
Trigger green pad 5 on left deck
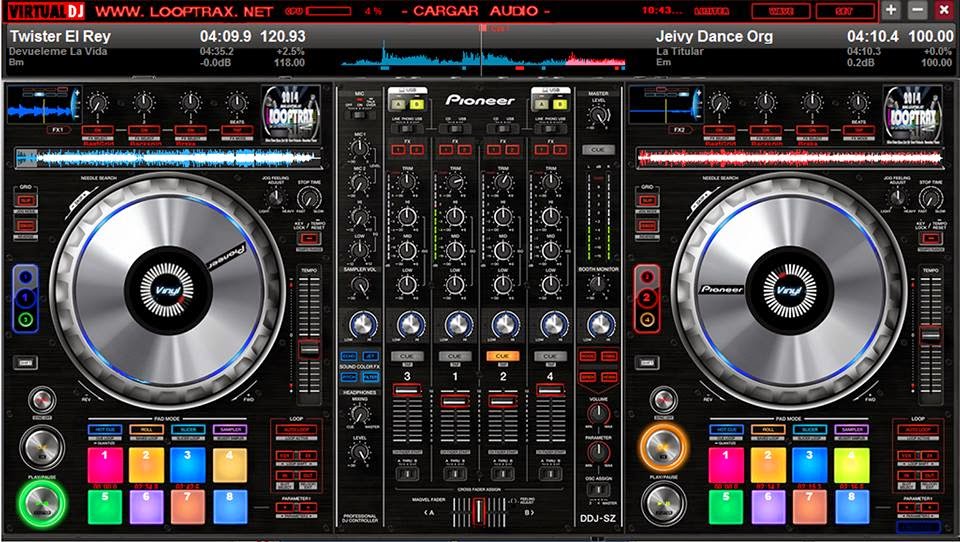105,507
